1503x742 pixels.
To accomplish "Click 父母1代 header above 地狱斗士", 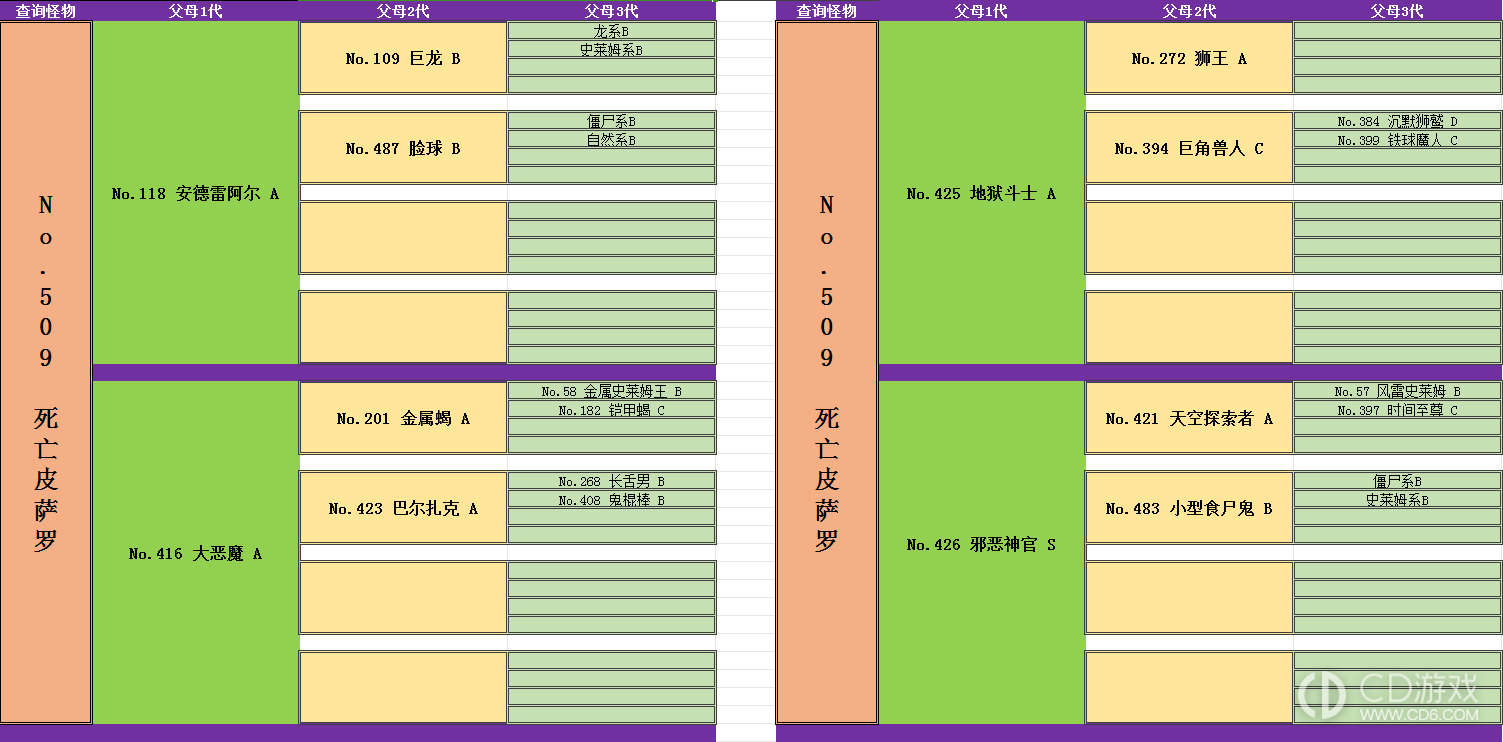I will [981, 11].
